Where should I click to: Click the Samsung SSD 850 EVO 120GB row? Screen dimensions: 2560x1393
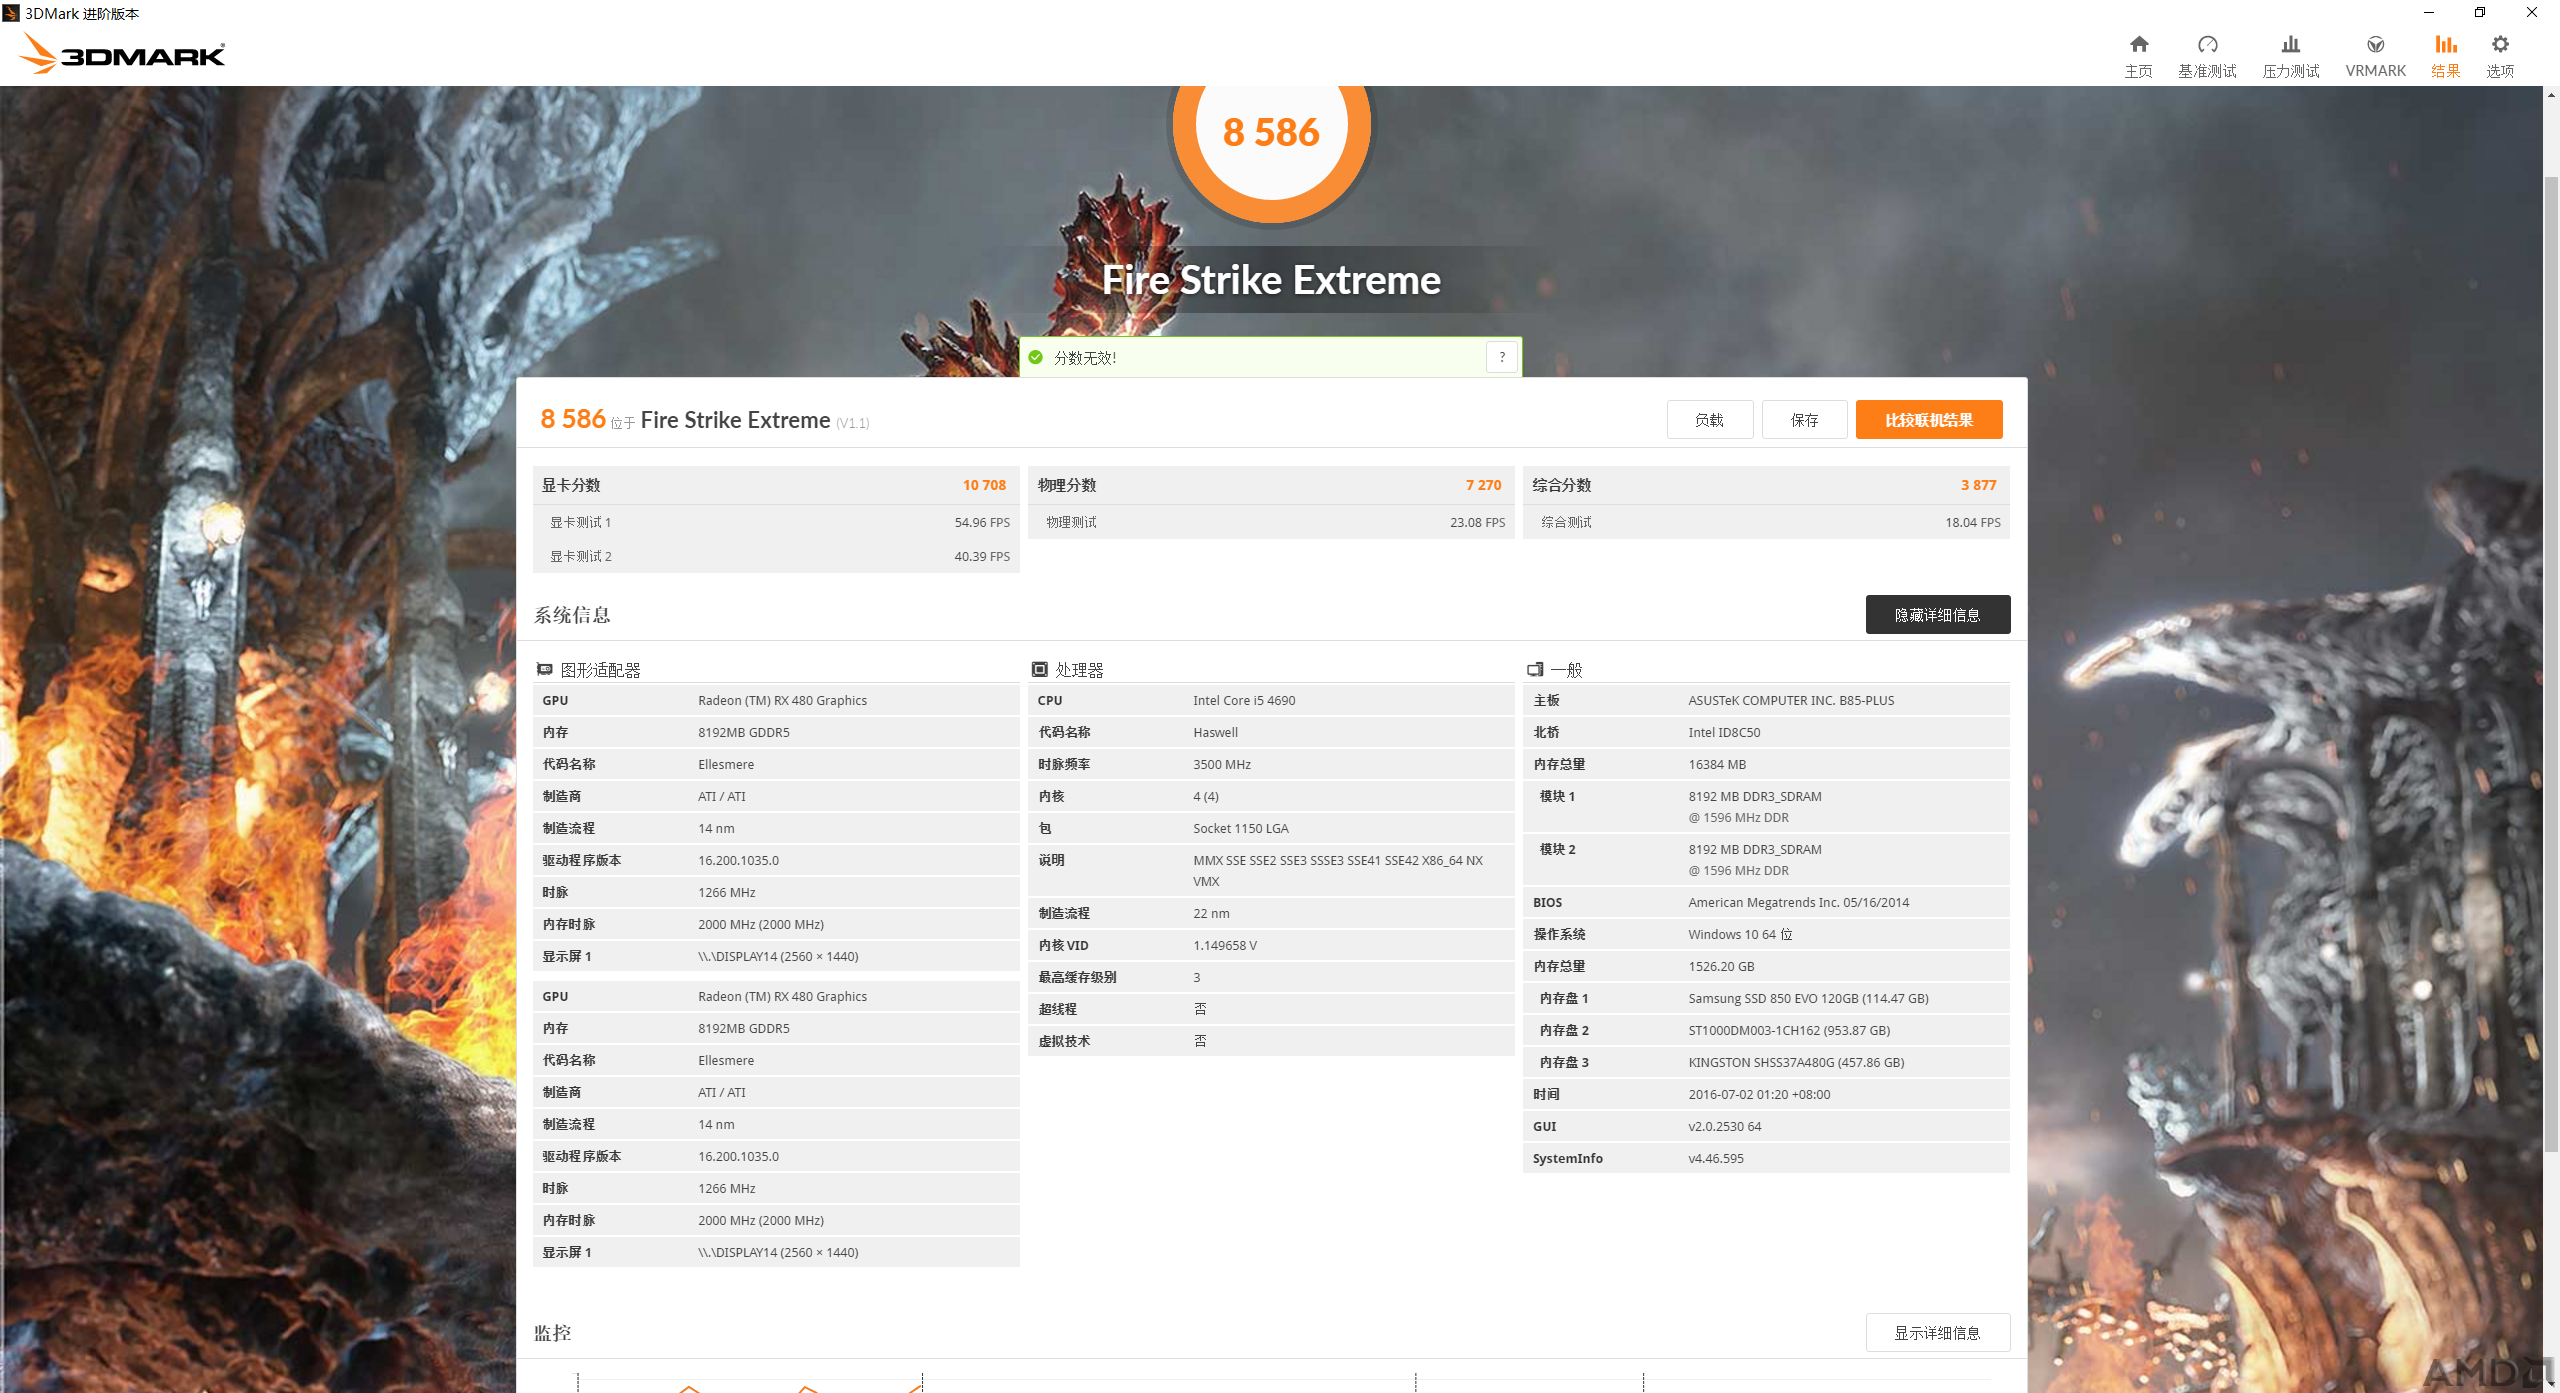1766,998
